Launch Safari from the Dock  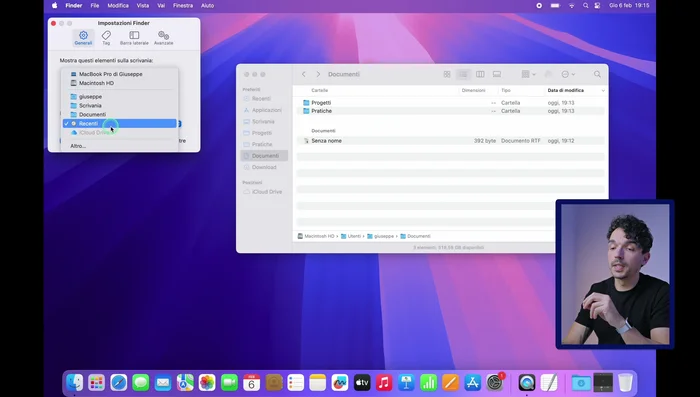[x=119, y=383]
